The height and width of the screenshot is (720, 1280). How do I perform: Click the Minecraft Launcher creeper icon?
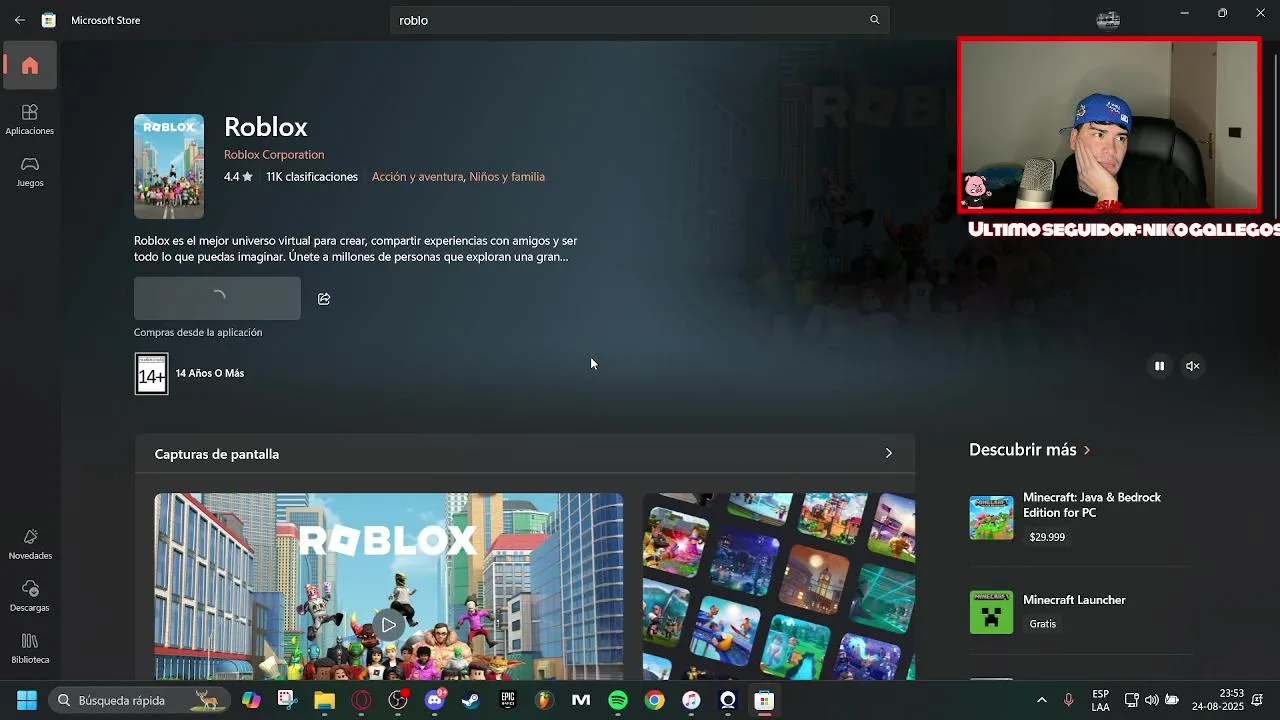click(991, 612)
